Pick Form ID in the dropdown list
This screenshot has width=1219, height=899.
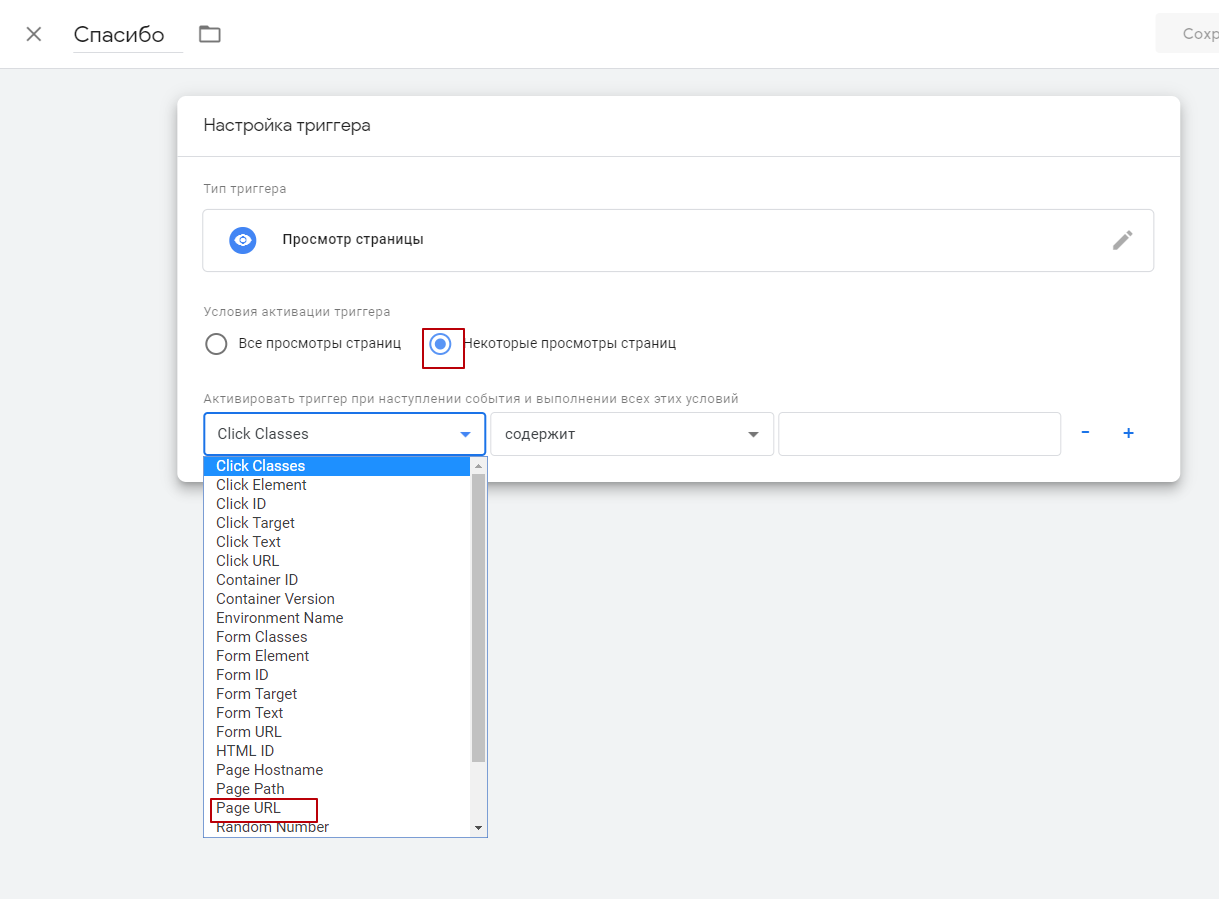tap(242, 675)
